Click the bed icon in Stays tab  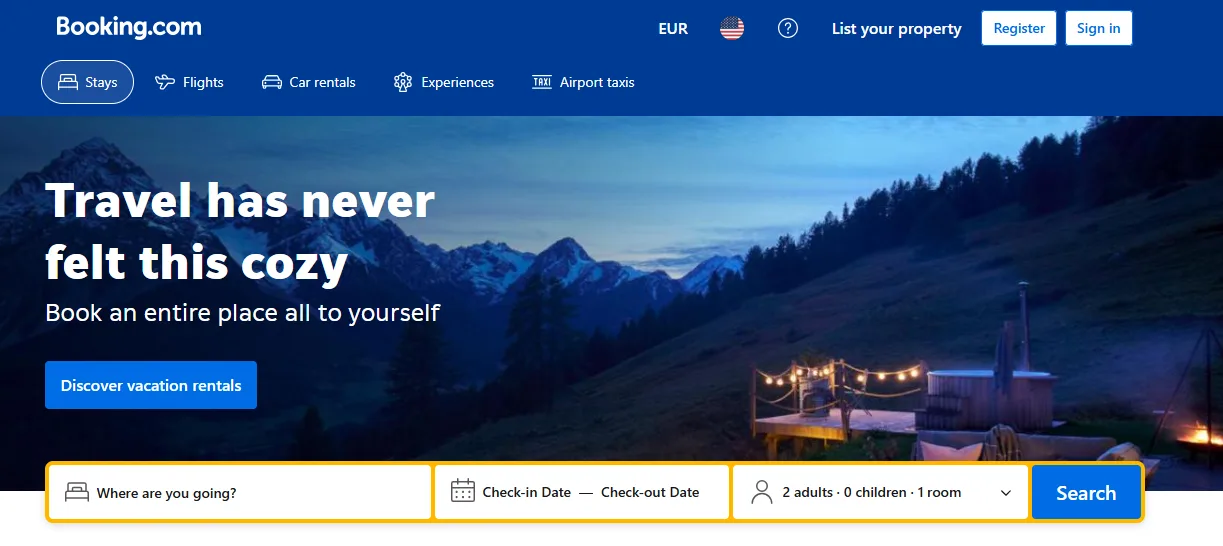point(68,82)
